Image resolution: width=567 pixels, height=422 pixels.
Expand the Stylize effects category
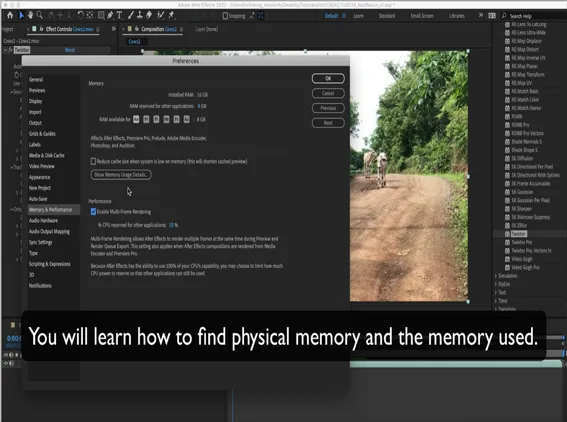496,284
